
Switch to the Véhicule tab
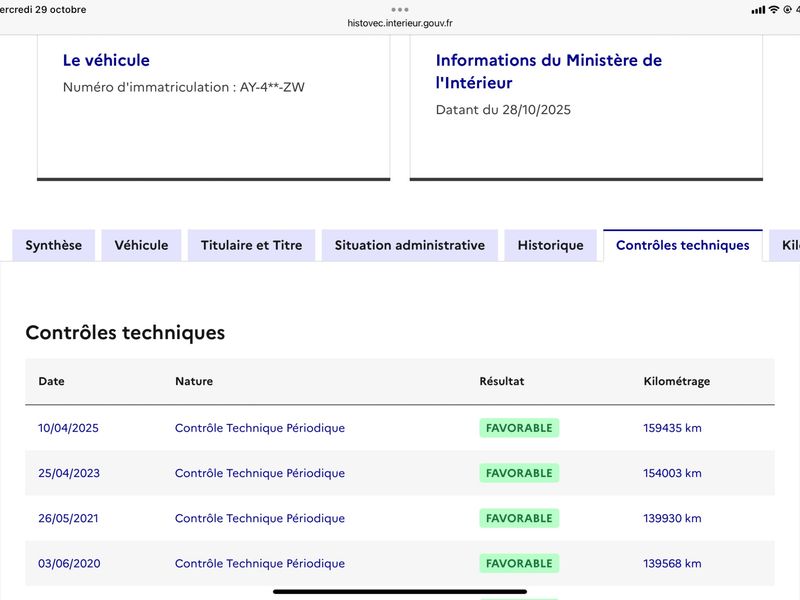click(x=141, y=245)
